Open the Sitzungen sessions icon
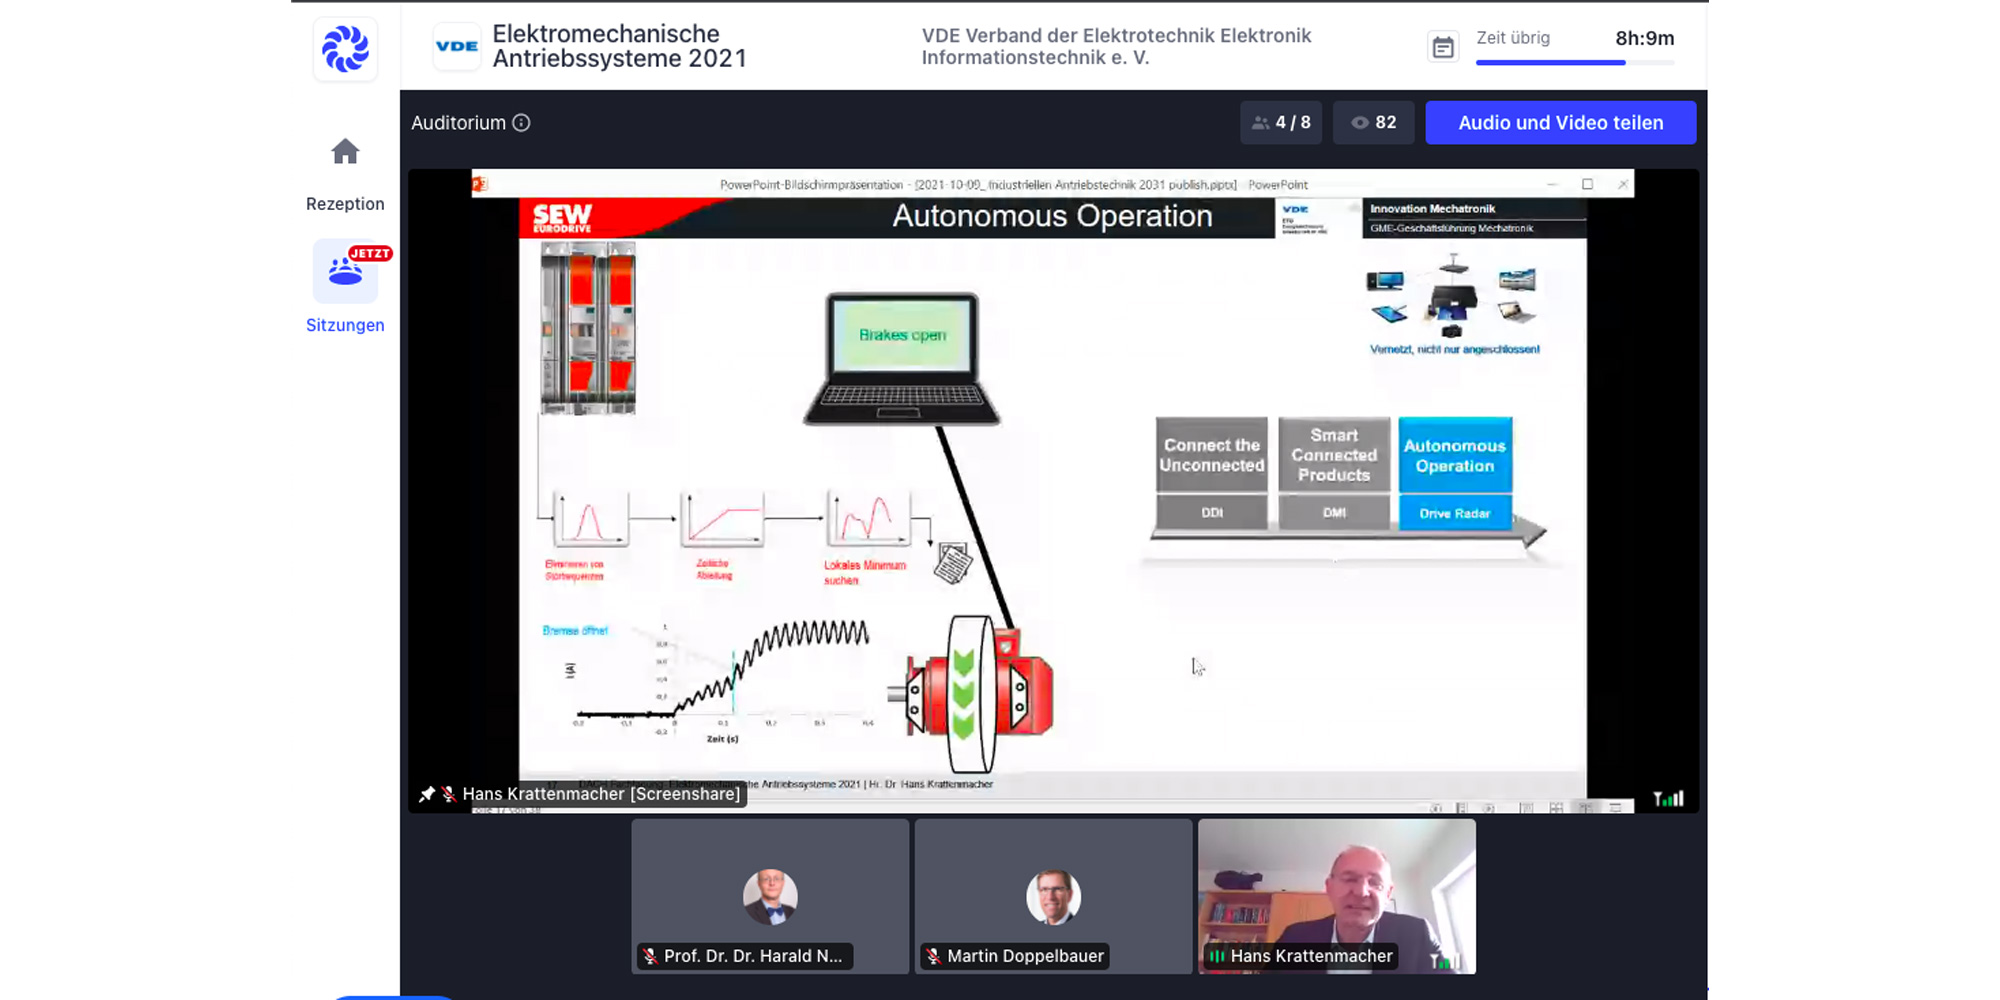The image size is (2000, 1000). 345,271
